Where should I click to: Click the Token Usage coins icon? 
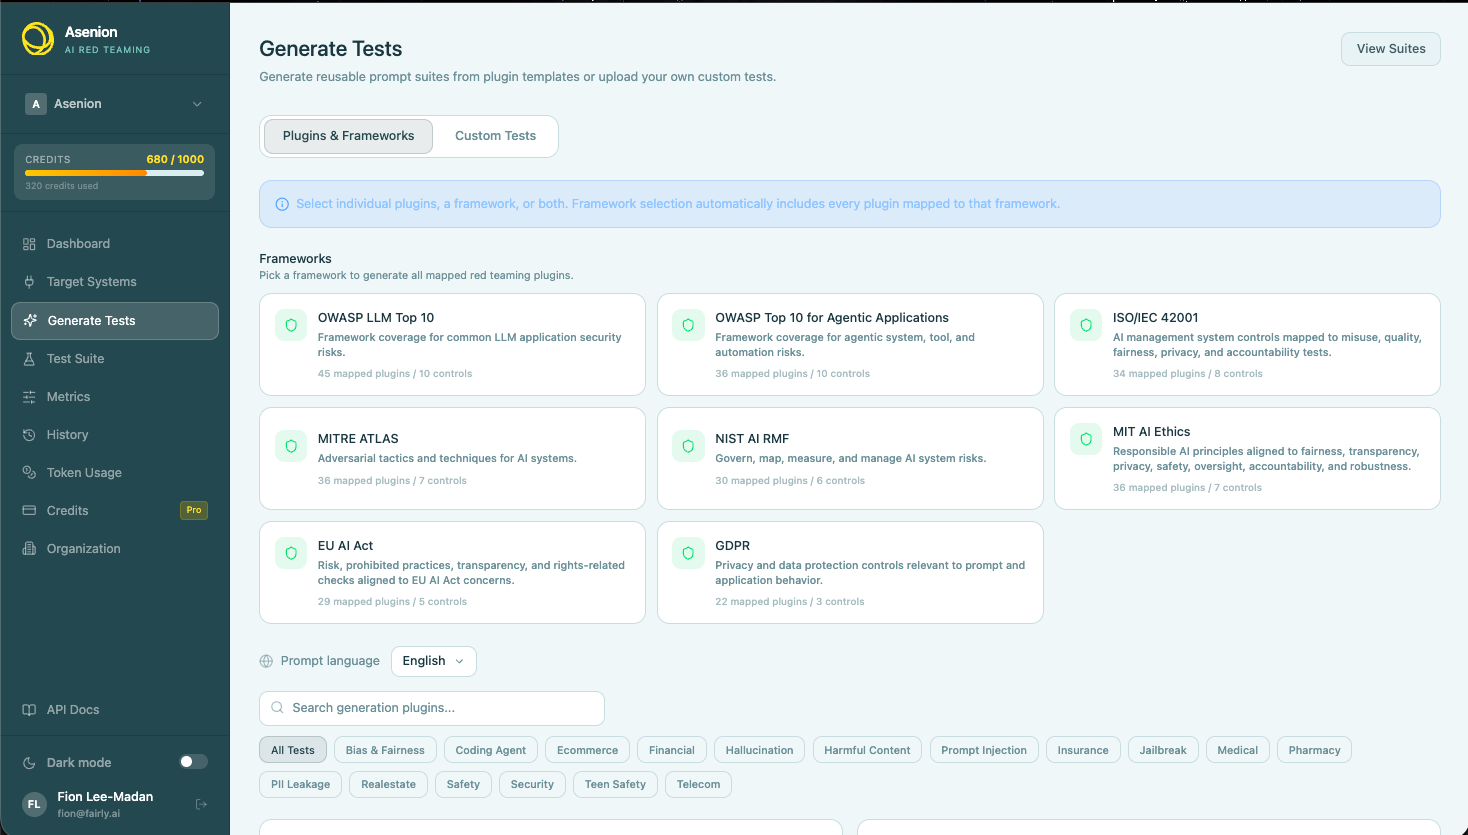pos(29,473)
